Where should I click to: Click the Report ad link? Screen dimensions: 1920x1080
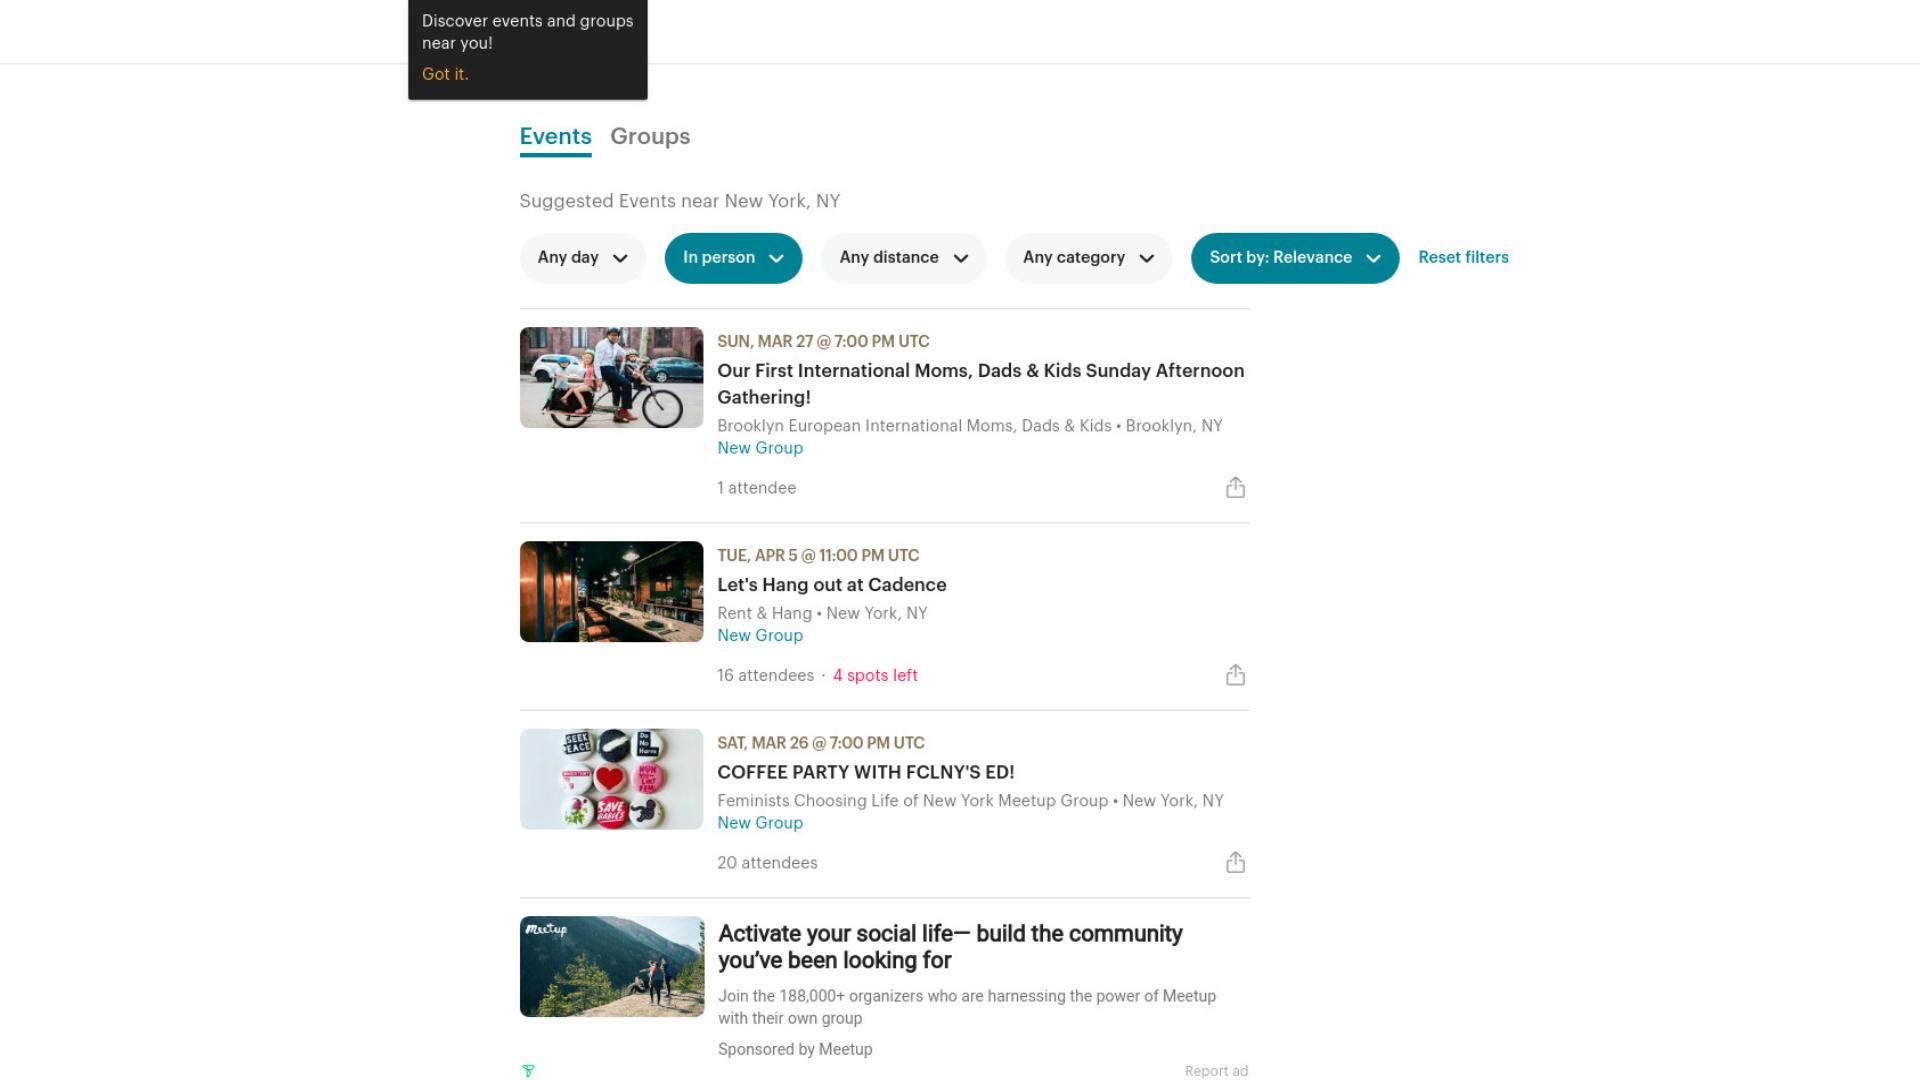[x=1216, y=1071]
